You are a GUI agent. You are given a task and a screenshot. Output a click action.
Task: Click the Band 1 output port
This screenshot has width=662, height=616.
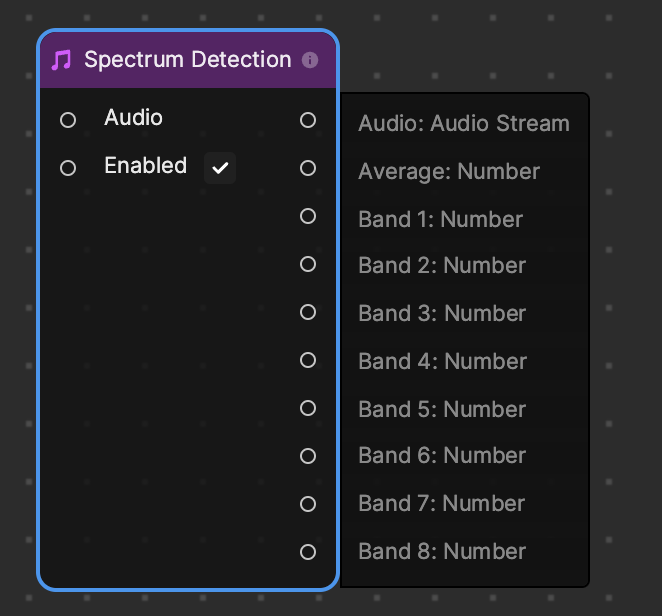(x=308, y=216)
